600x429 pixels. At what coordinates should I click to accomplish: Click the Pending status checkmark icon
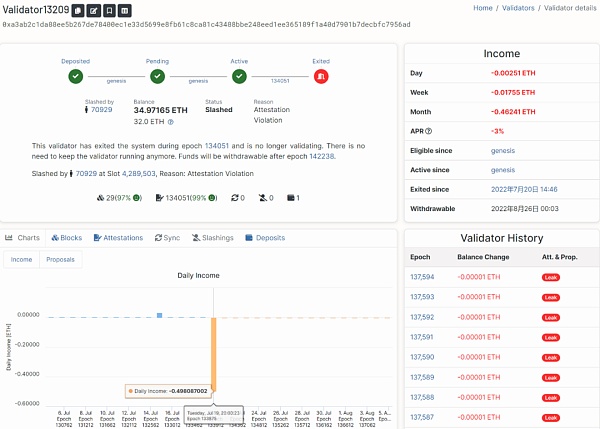coord(158,75)
